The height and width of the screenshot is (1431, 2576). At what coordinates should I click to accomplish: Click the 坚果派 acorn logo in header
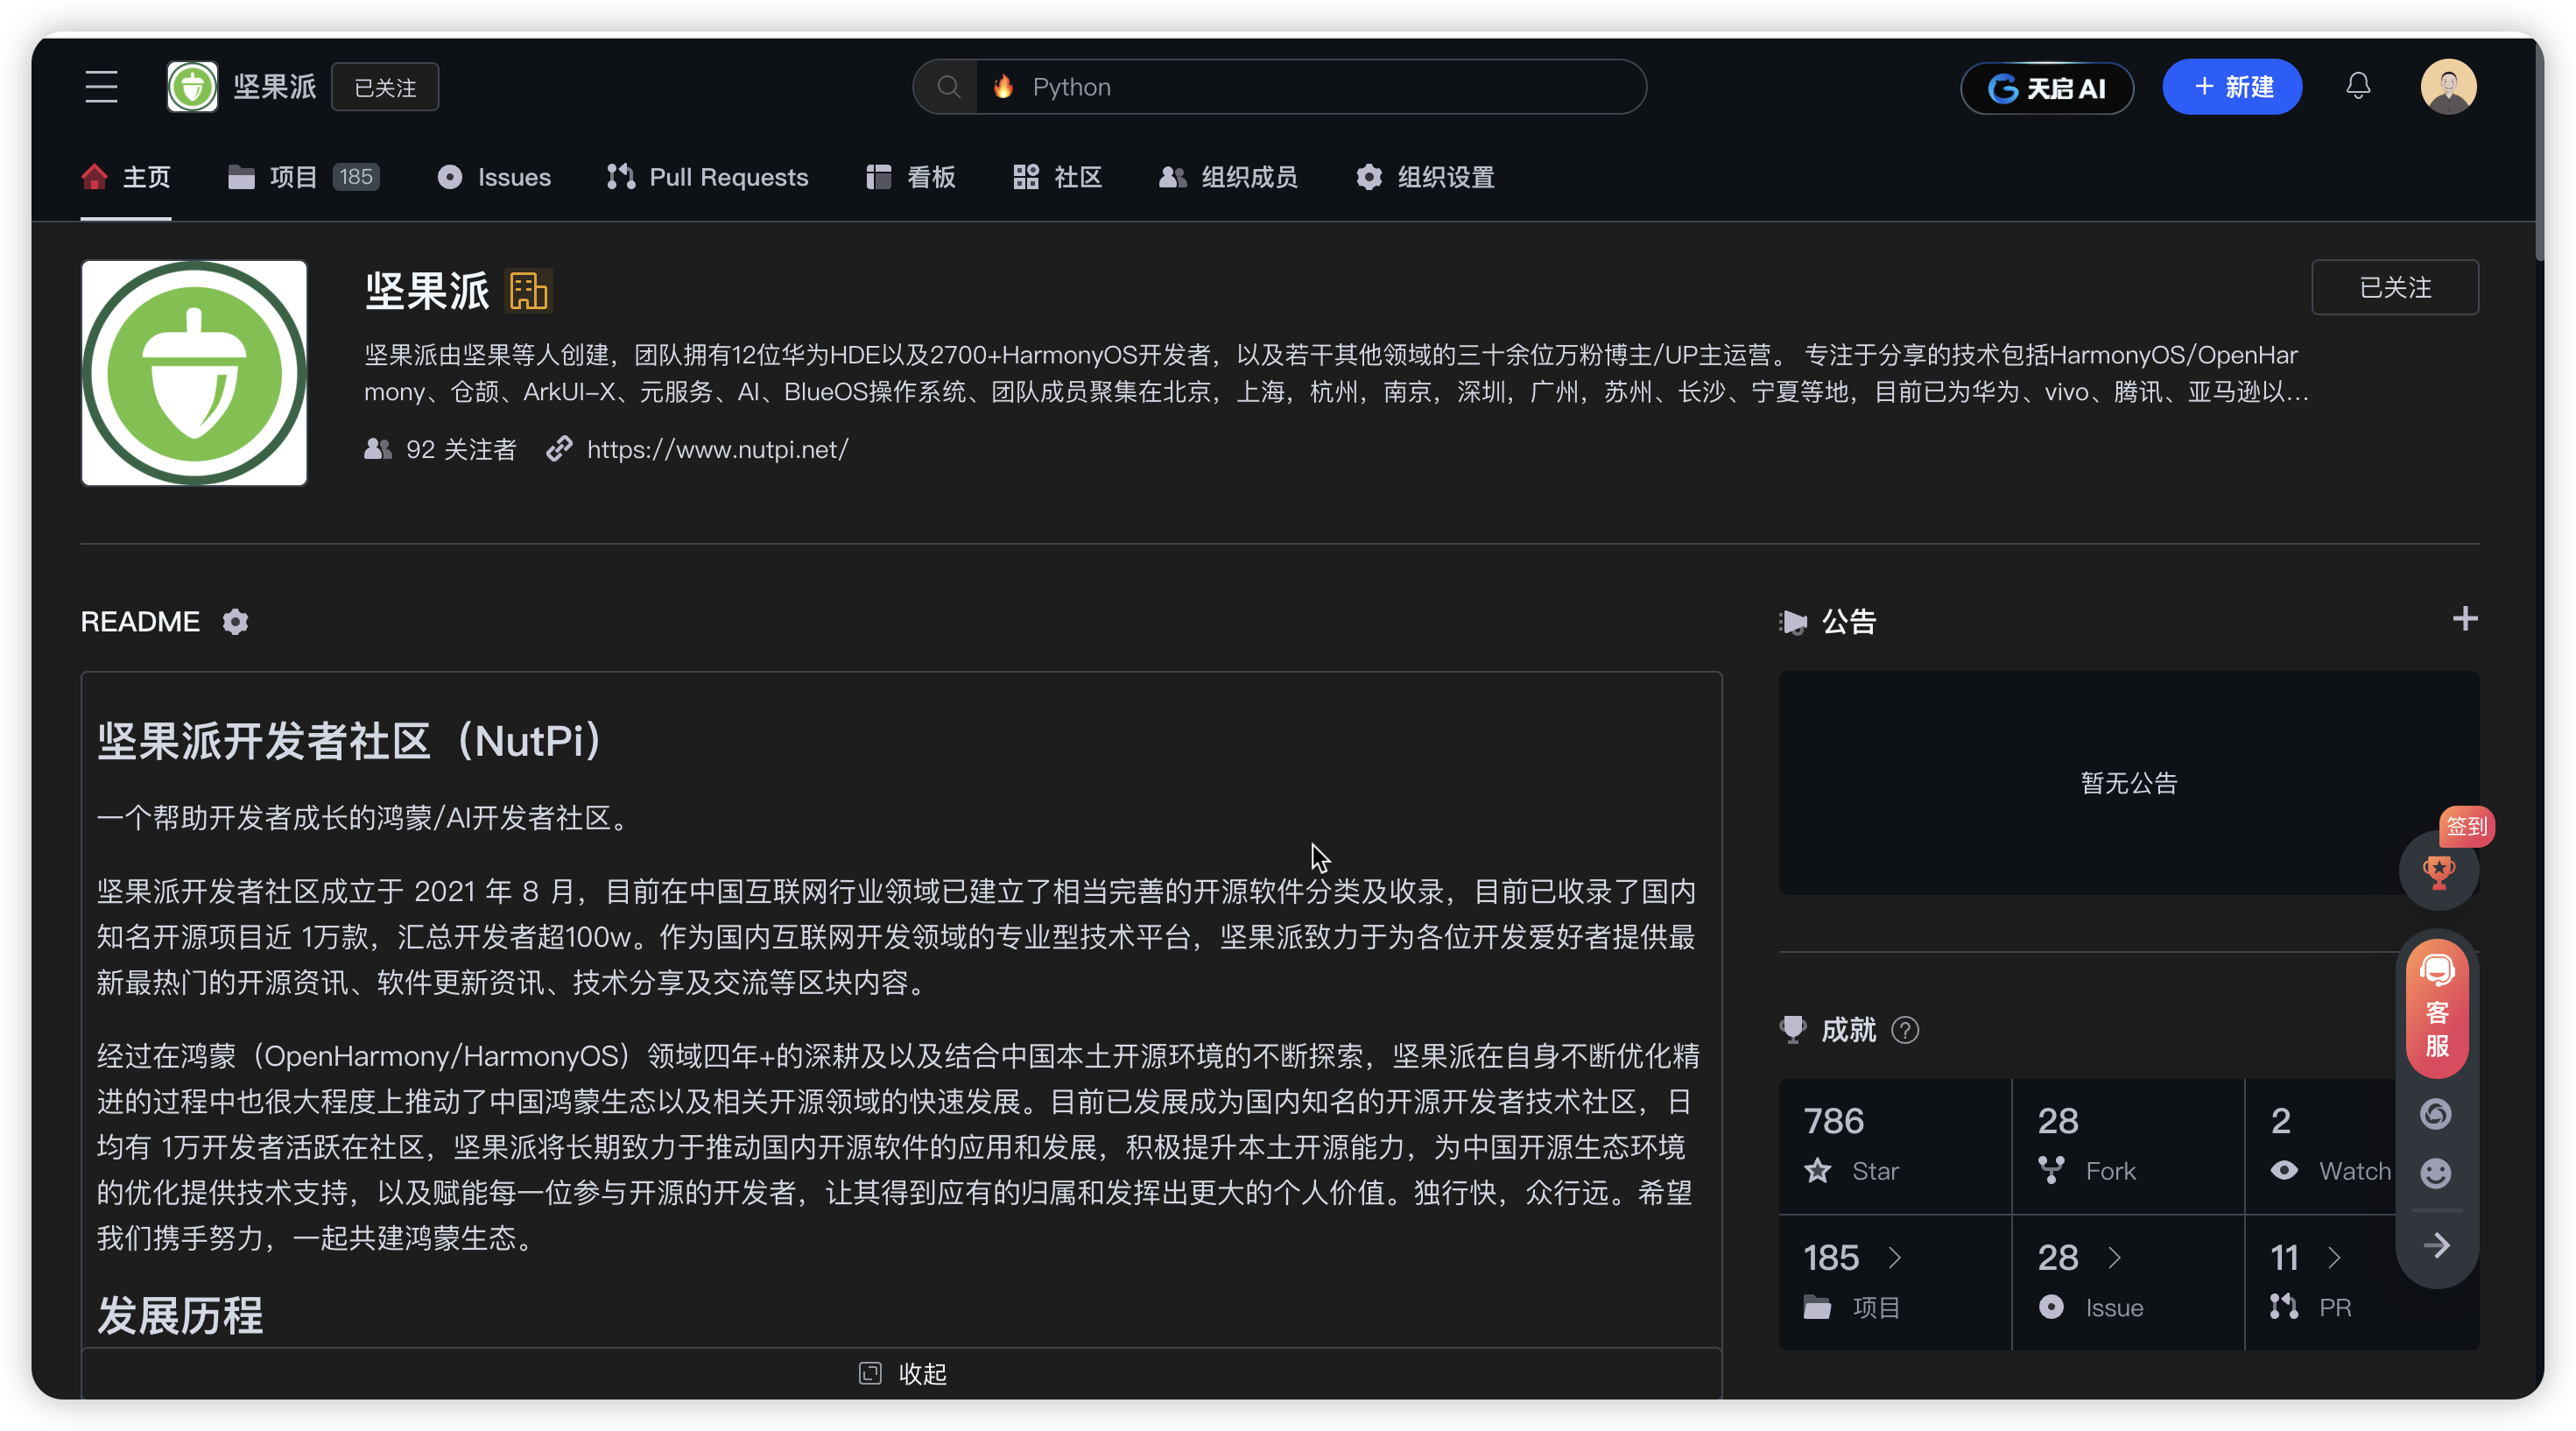point(192,87)
